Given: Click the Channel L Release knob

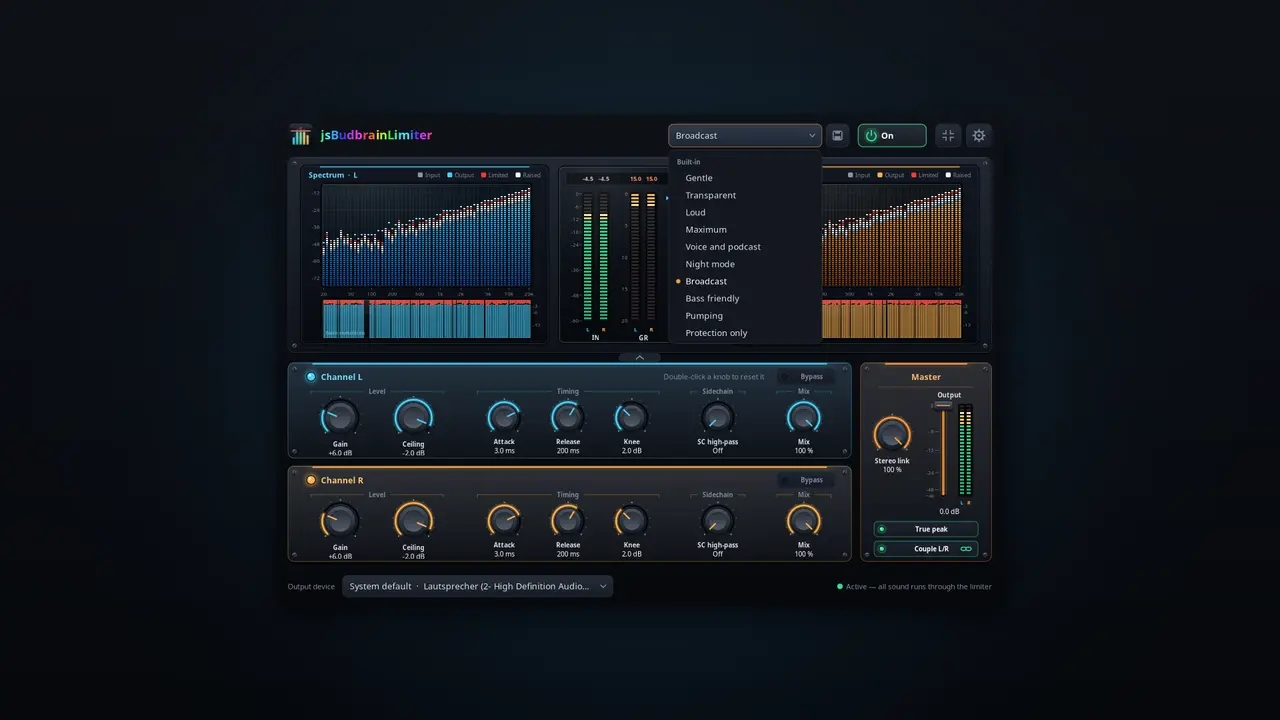Looking at the screenshot, I should pyautogui.click(x=568, y=417).
